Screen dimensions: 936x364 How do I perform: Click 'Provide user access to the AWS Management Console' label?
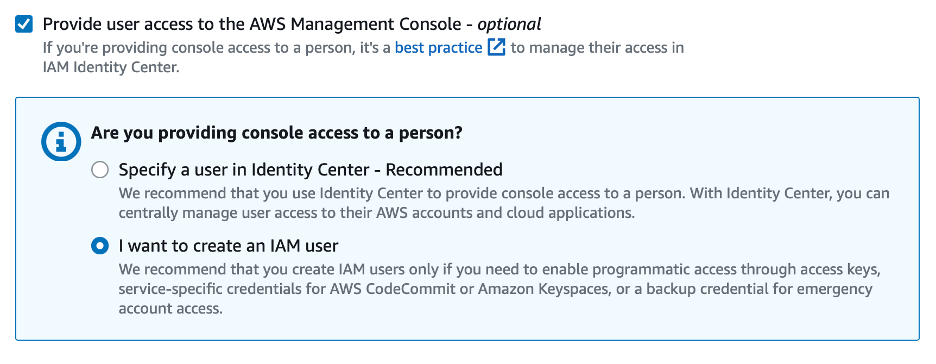292,24
